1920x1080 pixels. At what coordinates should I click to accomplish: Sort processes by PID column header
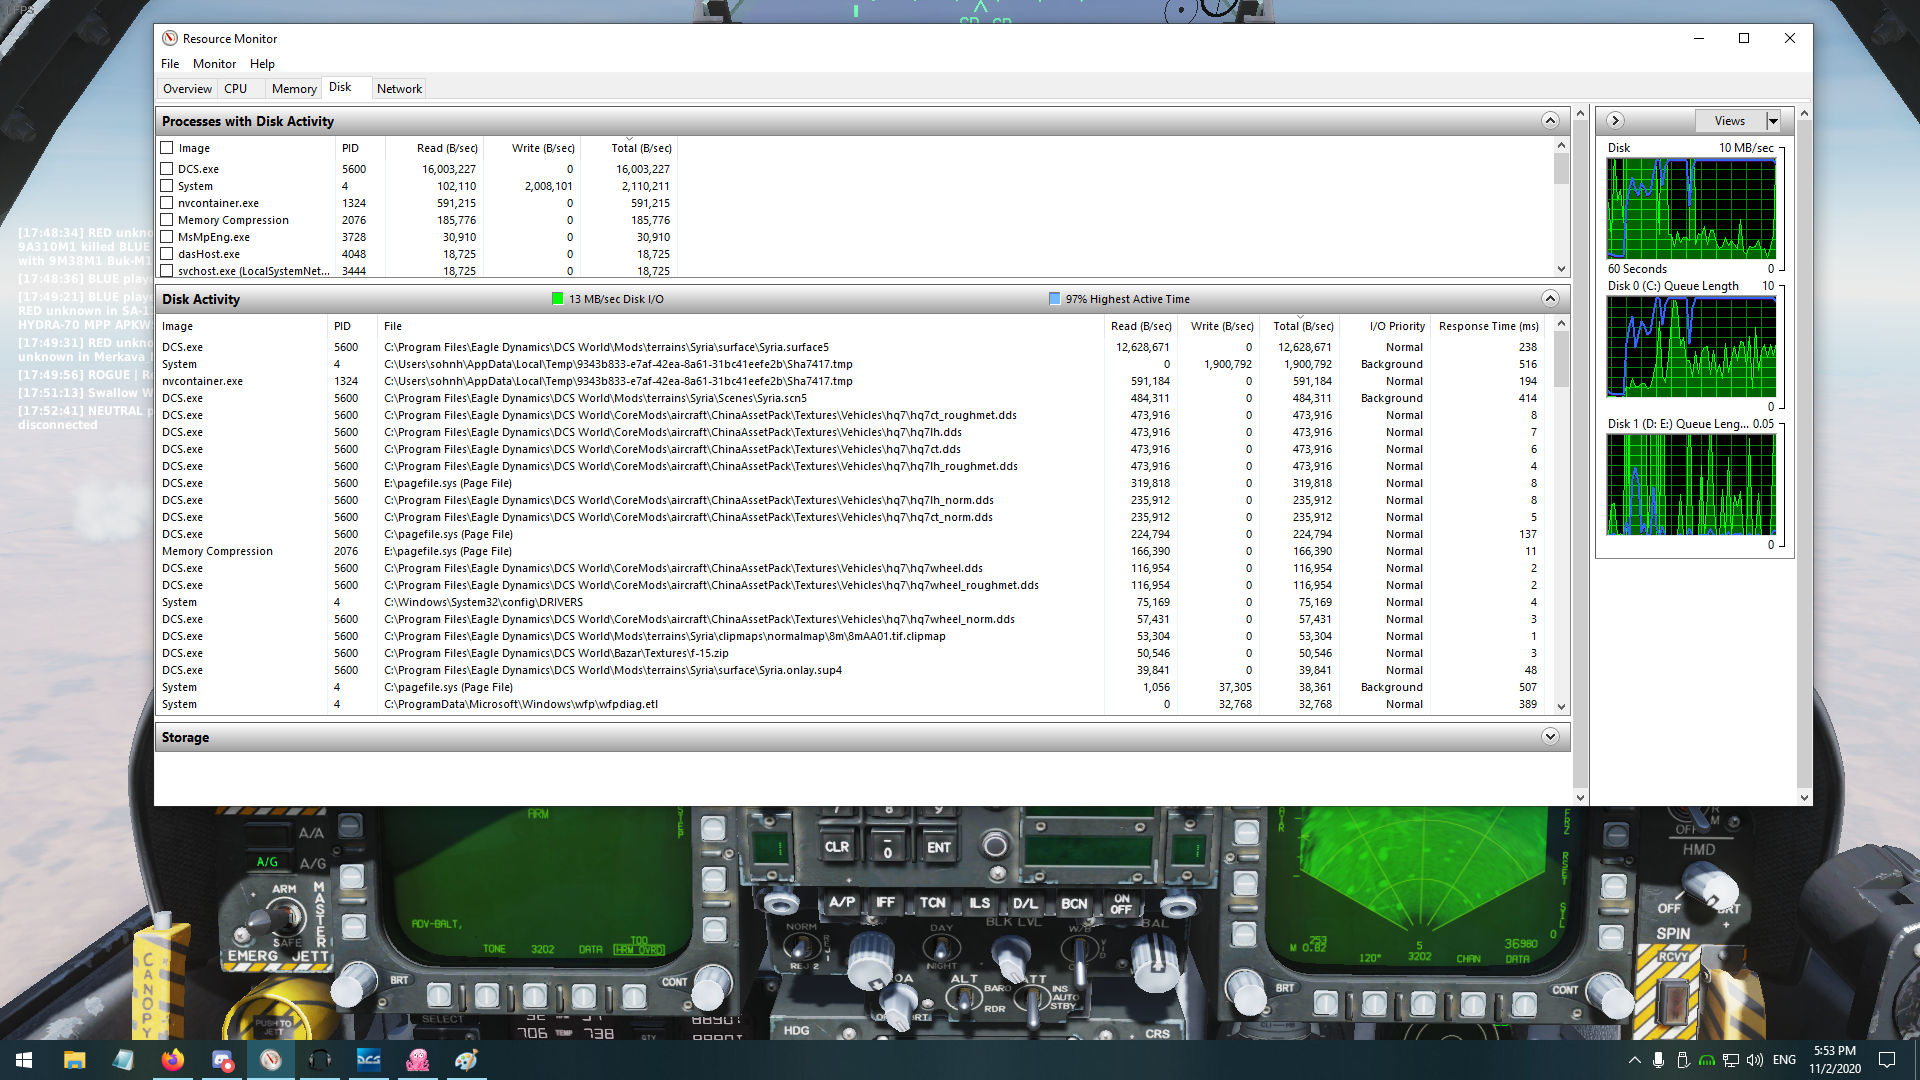click(359, 148)
